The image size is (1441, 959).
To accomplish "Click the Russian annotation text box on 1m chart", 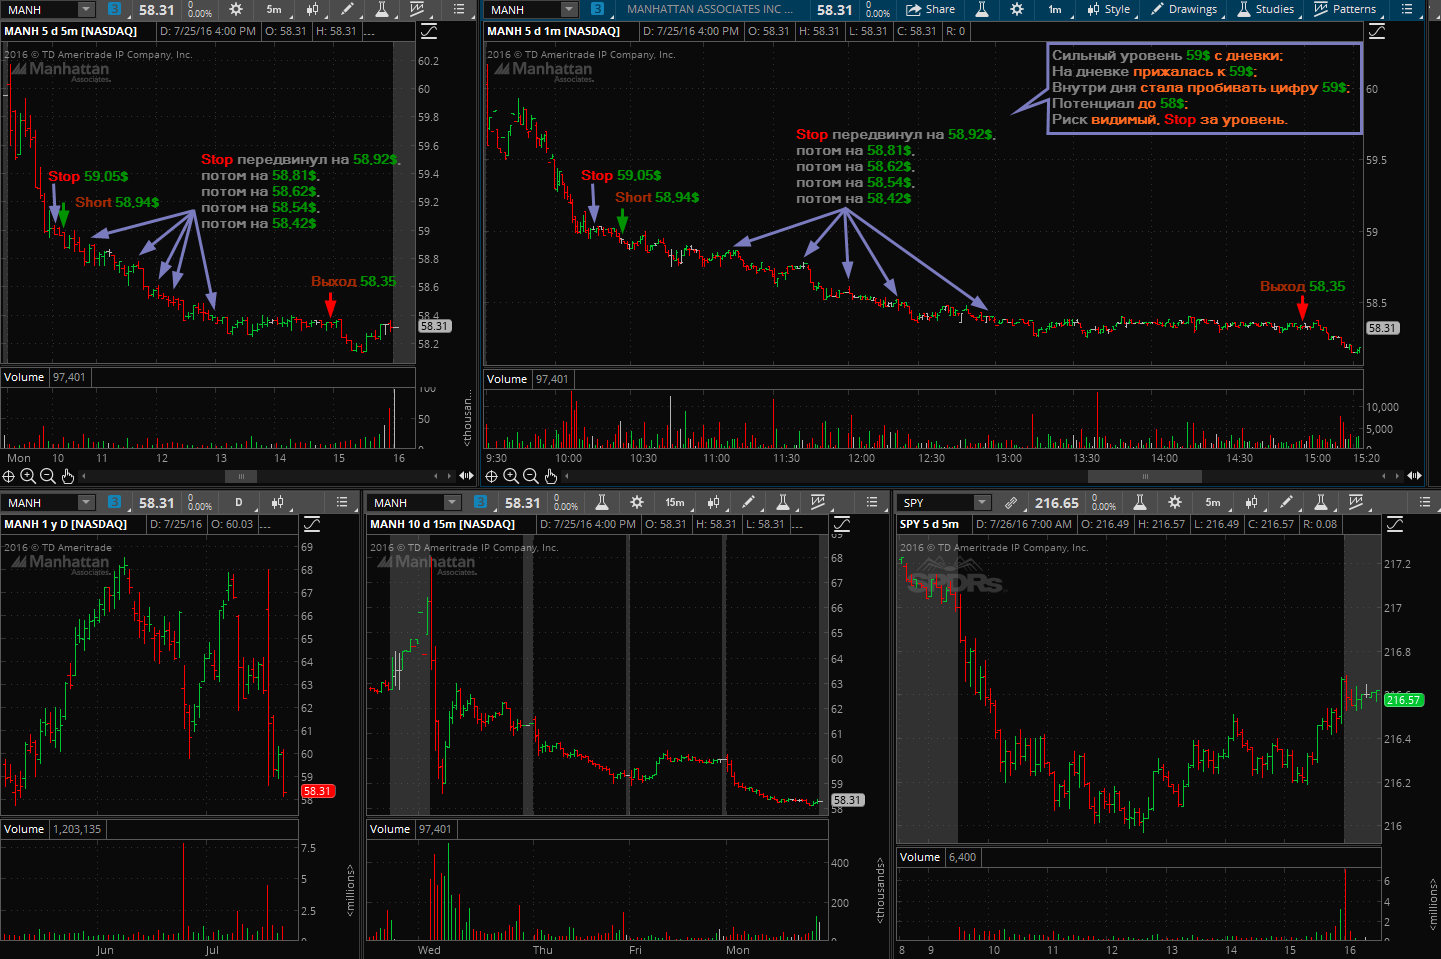I will tap(1205, 88).
